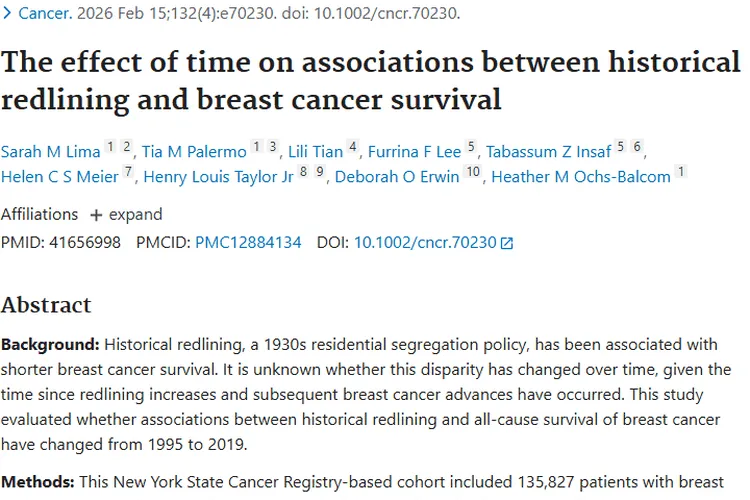Select author Deborah O Erwin

click(x=397, y=177)
